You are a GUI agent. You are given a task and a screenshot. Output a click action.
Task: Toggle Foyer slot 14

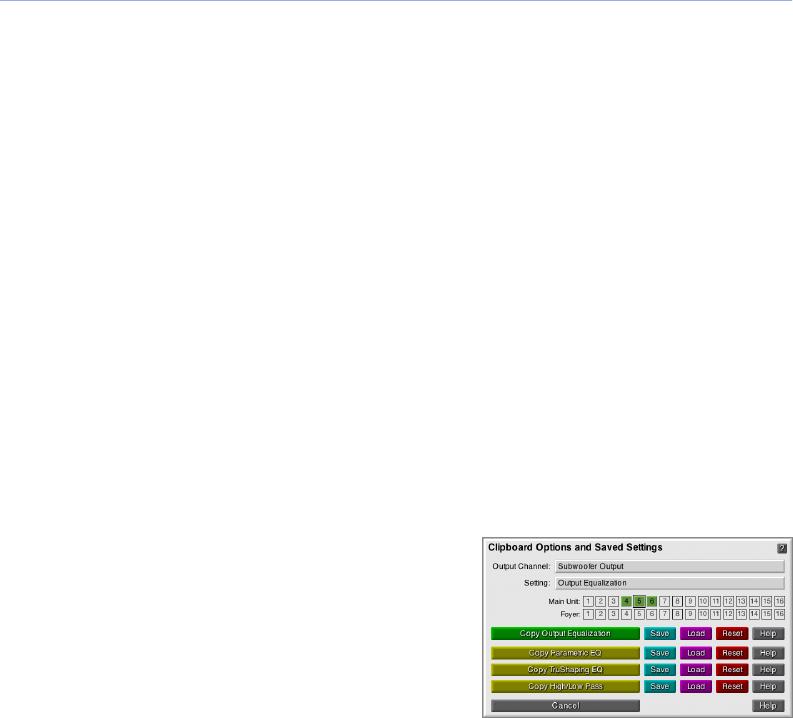pyautogui.click(x=754, y=614)
